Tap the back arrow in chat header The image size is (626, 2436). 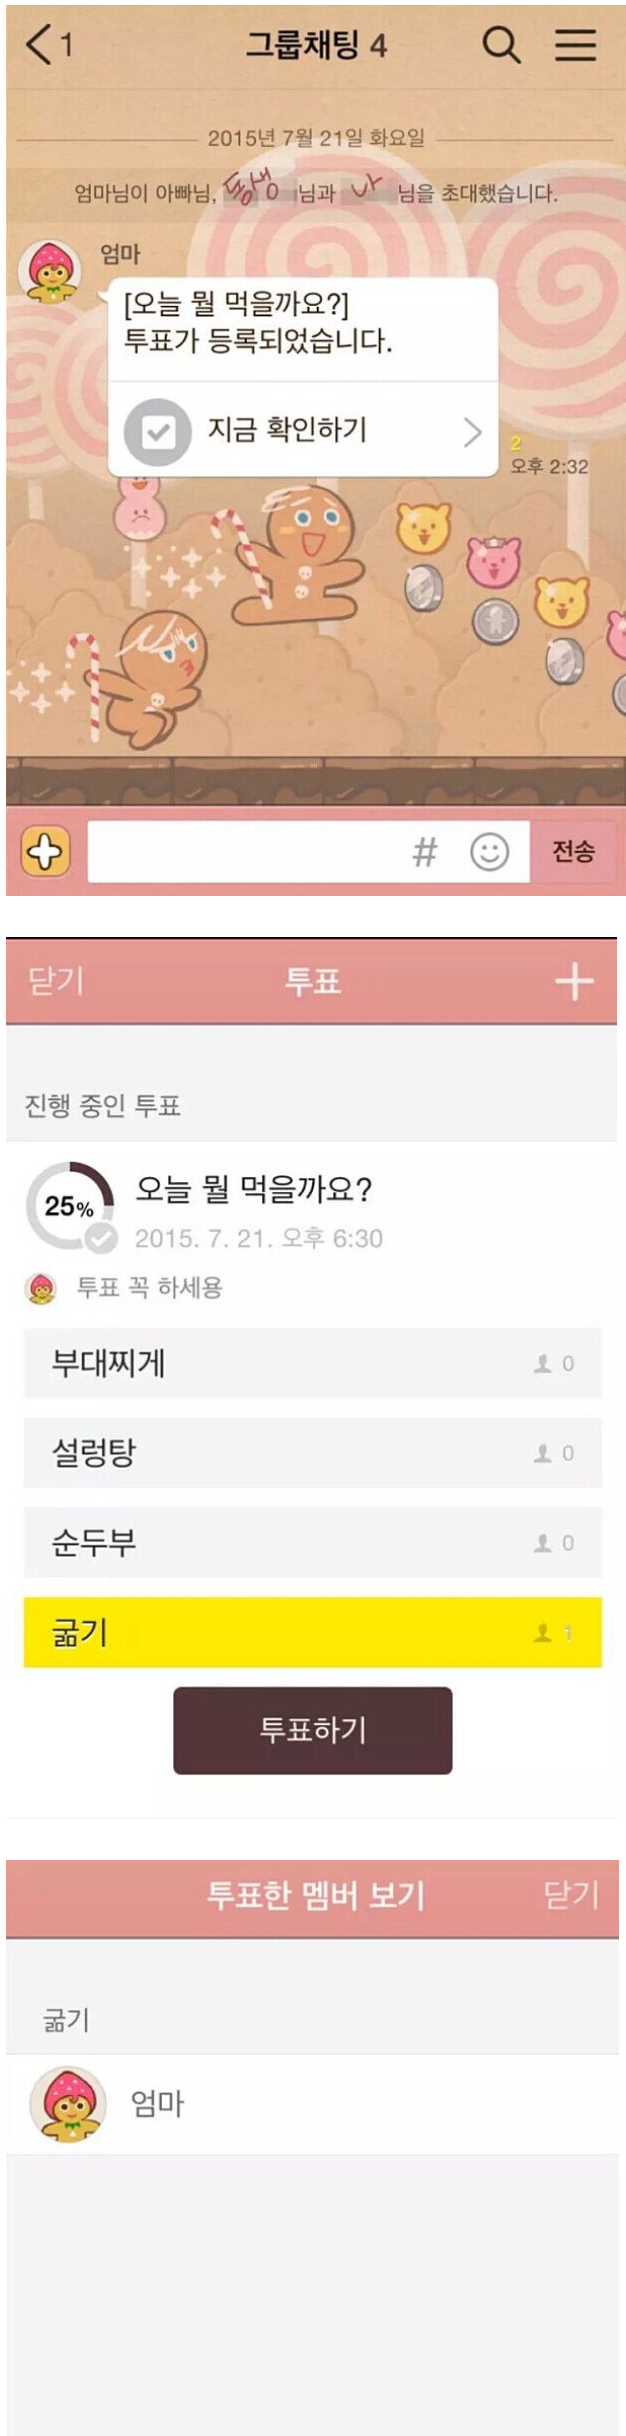point(40,45)
